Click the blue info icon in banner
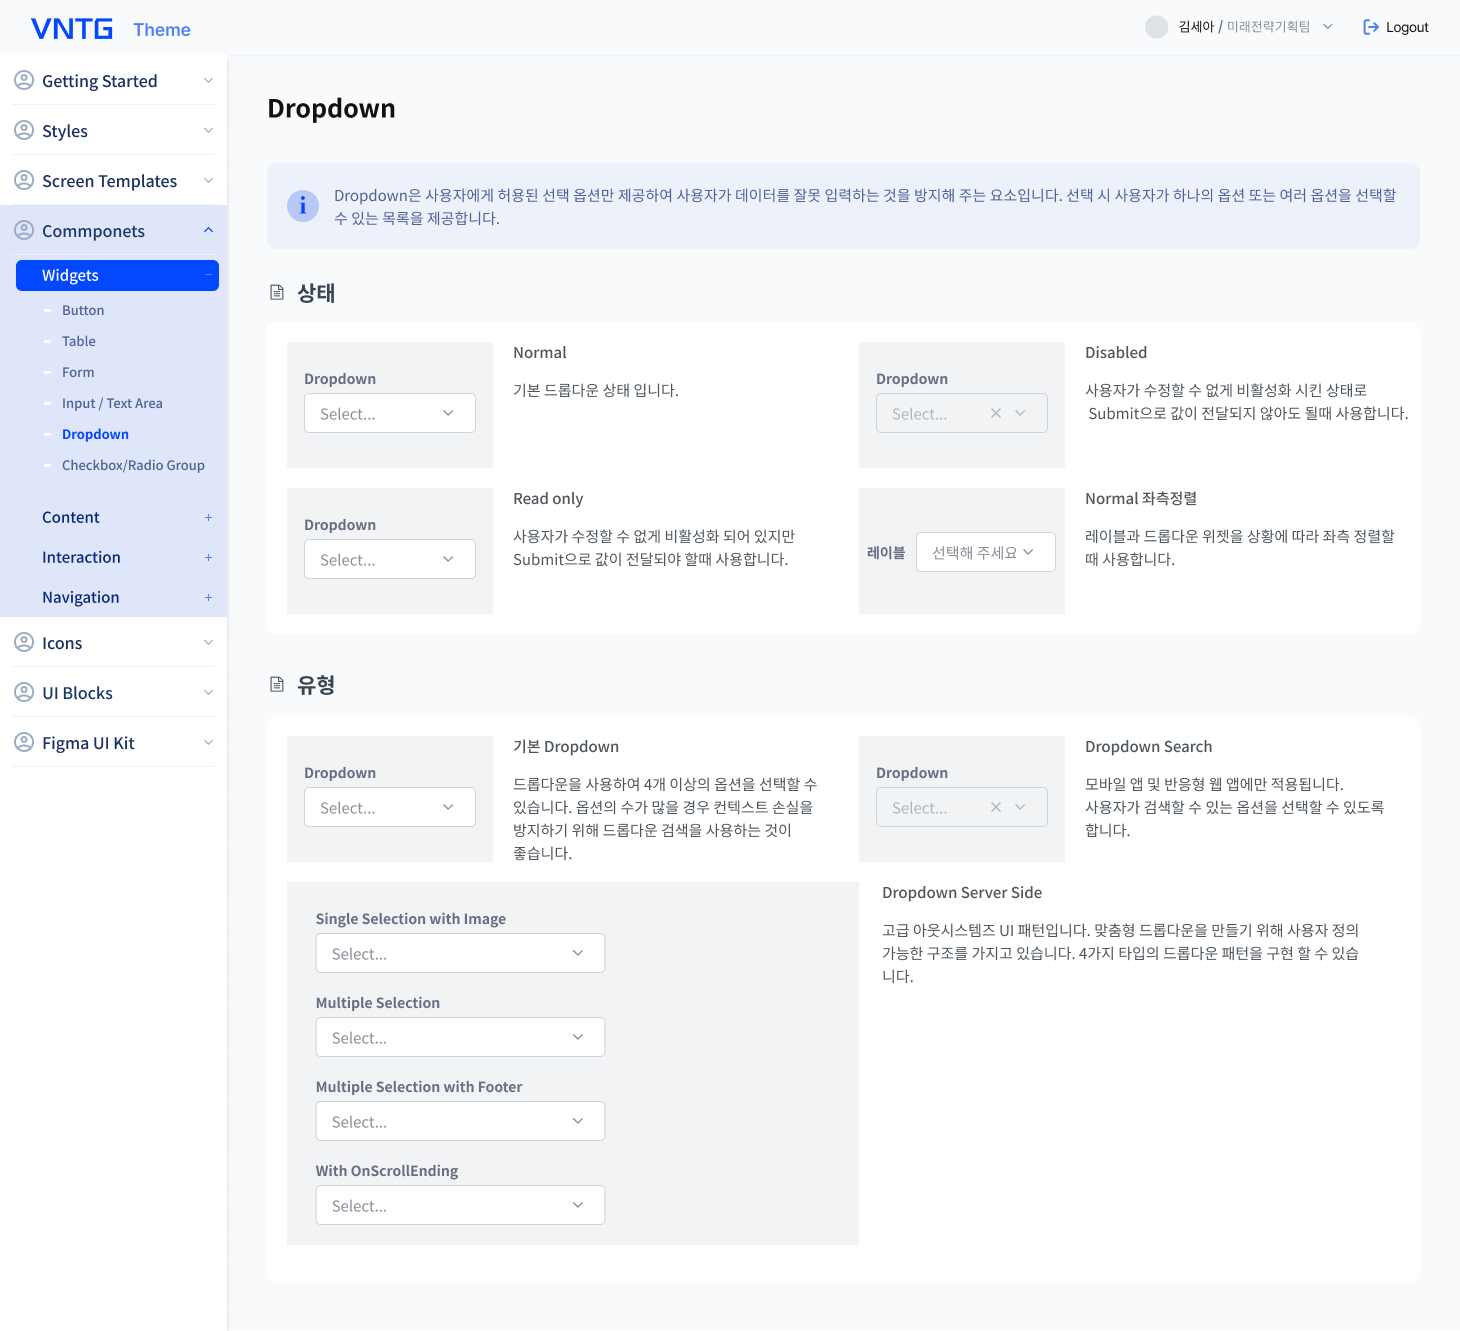The height and width of the screenshot is (1331, 1460). pyautogui.click(x=303, y=206)
